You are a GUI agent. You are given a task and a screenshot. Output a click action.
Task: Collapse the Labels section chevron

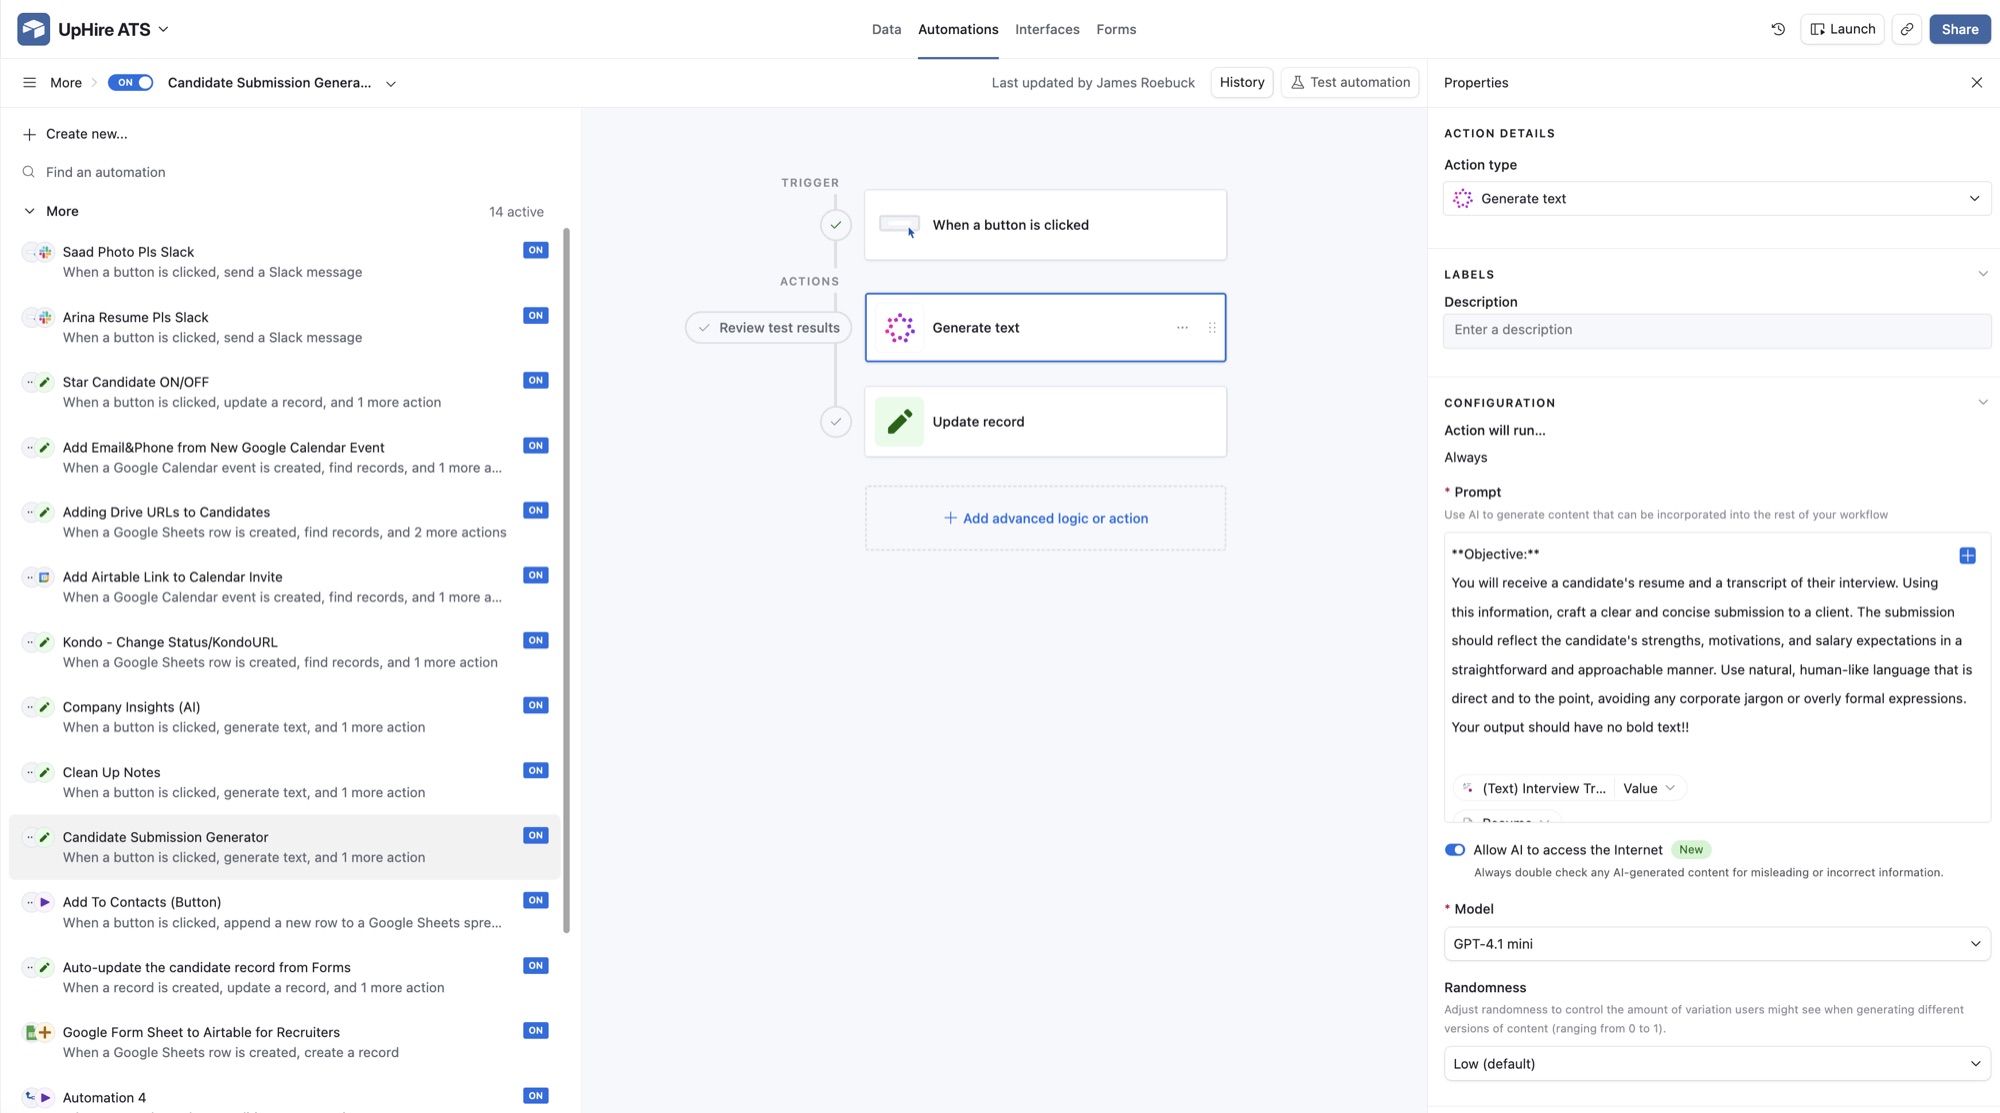point(1982,274)
